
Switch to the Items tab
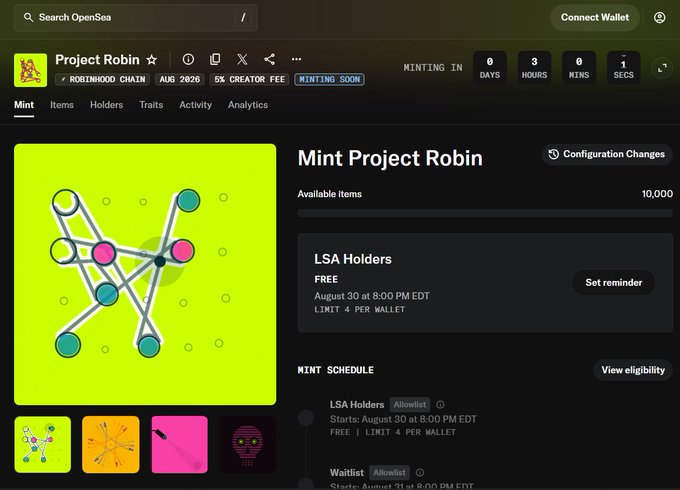(62, 105)
